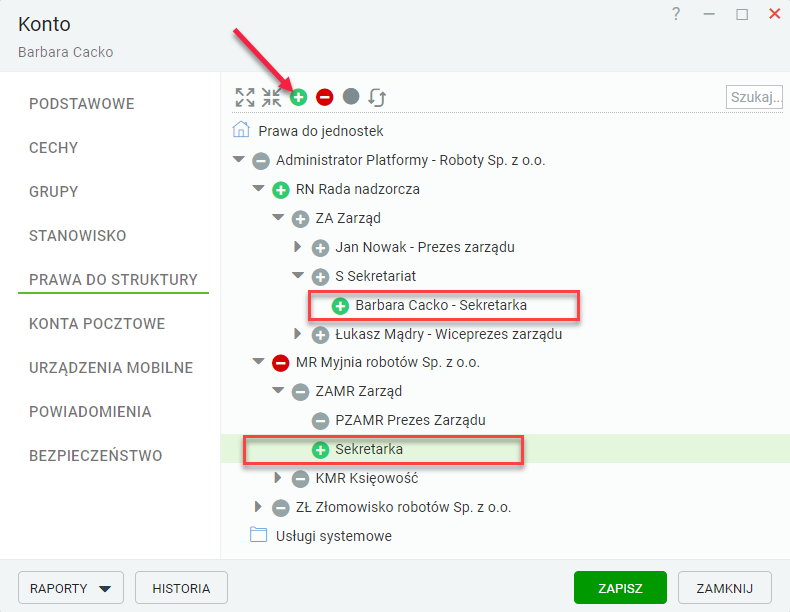Expand the Jan Nowak - Prezes zarządu node

coord(297,246)
